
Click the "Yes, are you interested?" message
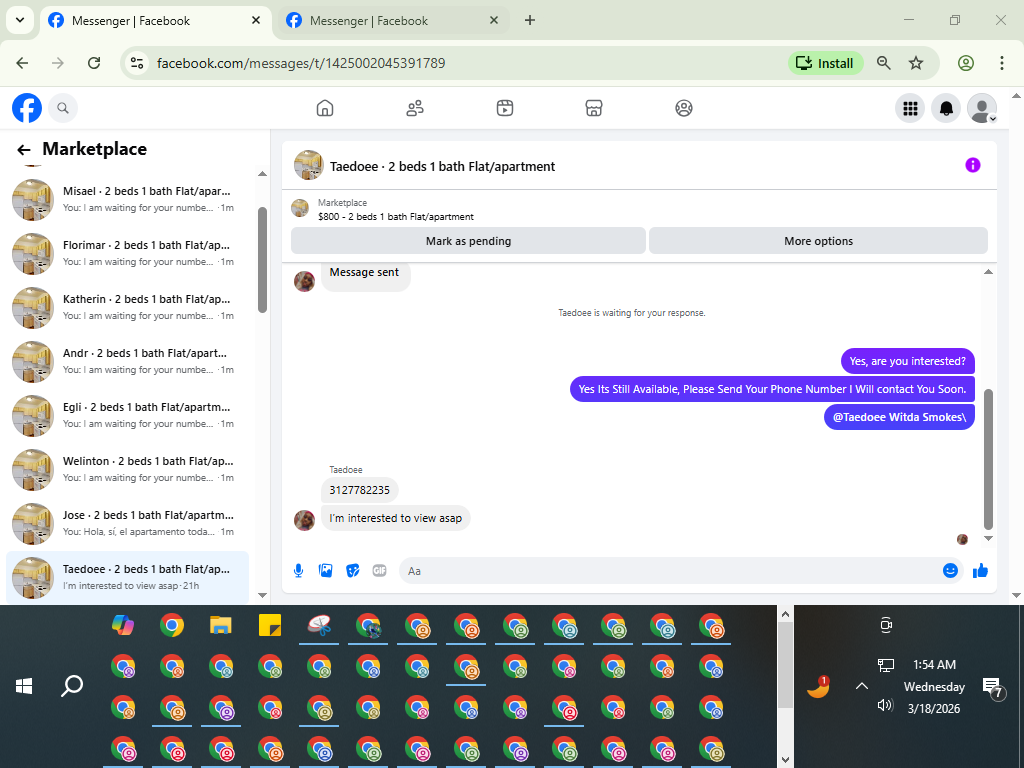907,361
